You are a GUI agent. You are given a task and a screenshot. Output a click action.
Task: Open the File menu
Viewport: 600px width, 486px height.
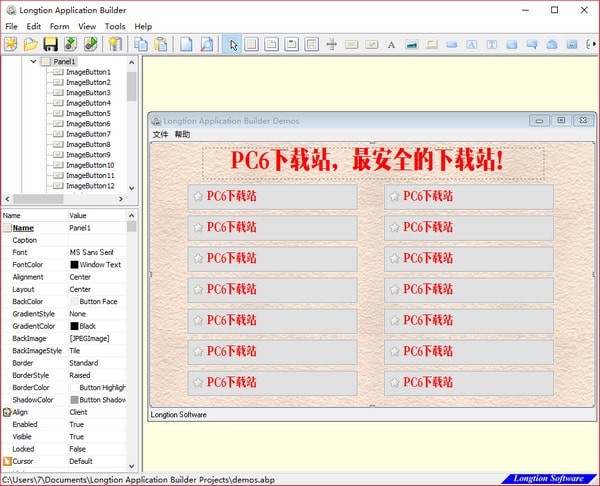pos(11,26)
